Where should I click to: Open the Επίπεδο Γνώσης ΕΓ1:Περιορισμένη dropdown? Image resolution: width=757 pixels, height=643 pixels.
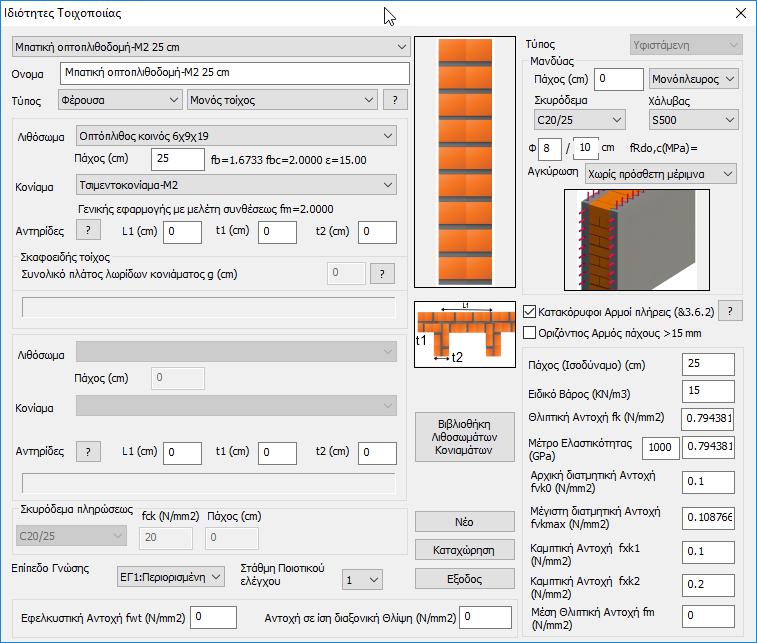point(170,577)
